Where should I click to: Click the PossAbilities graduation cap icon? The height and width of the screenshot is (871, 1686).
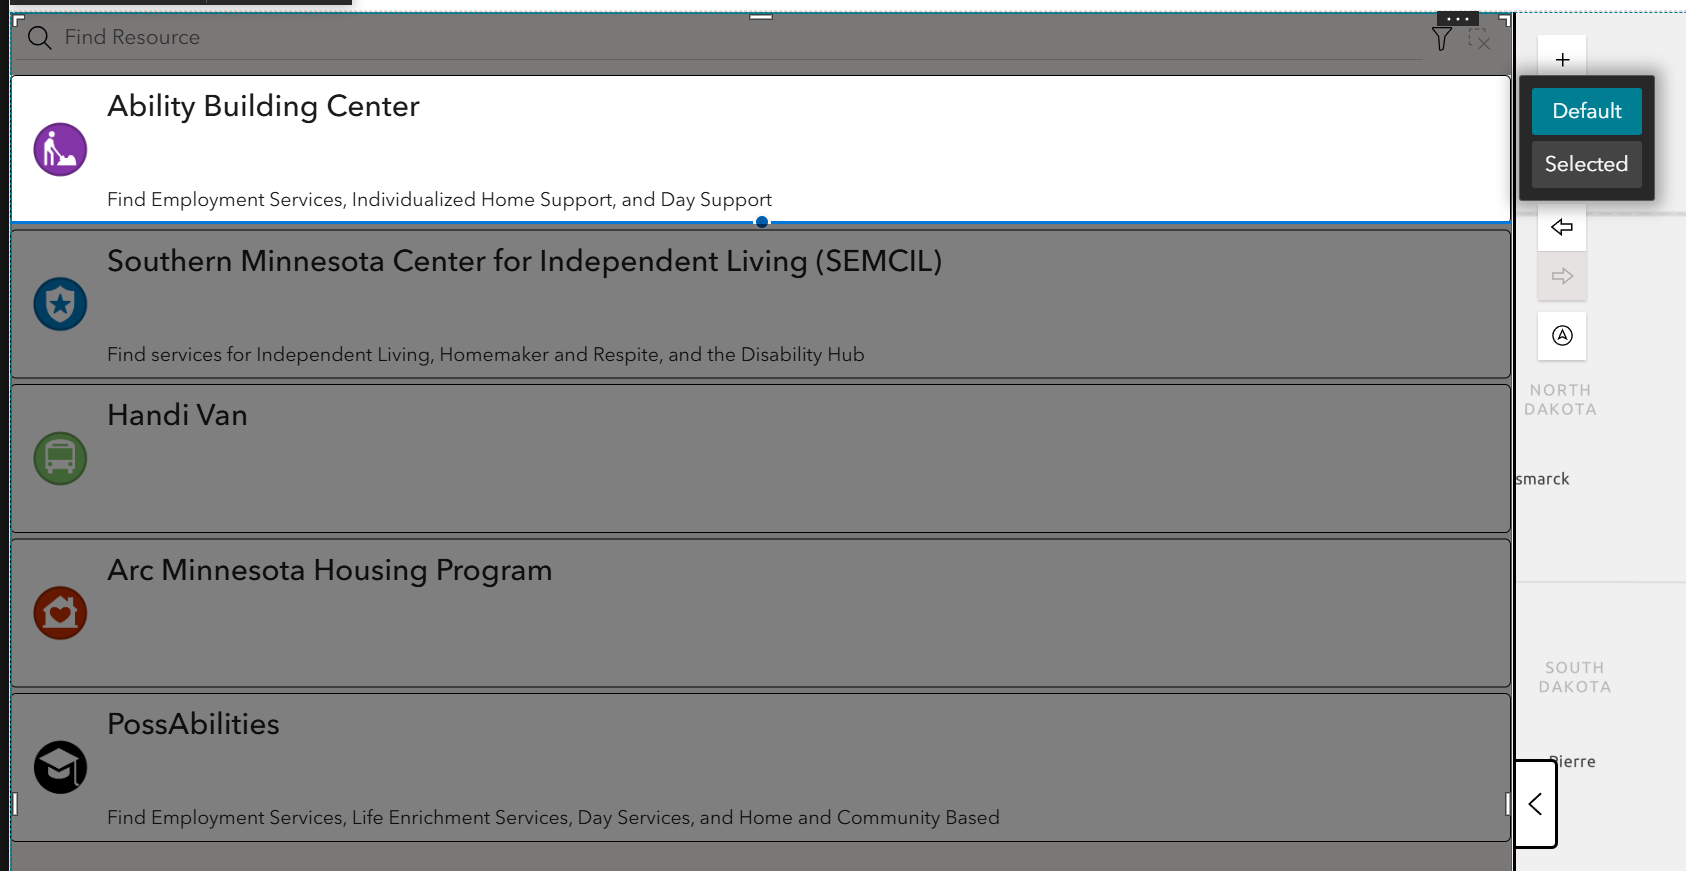coord(60,768)
